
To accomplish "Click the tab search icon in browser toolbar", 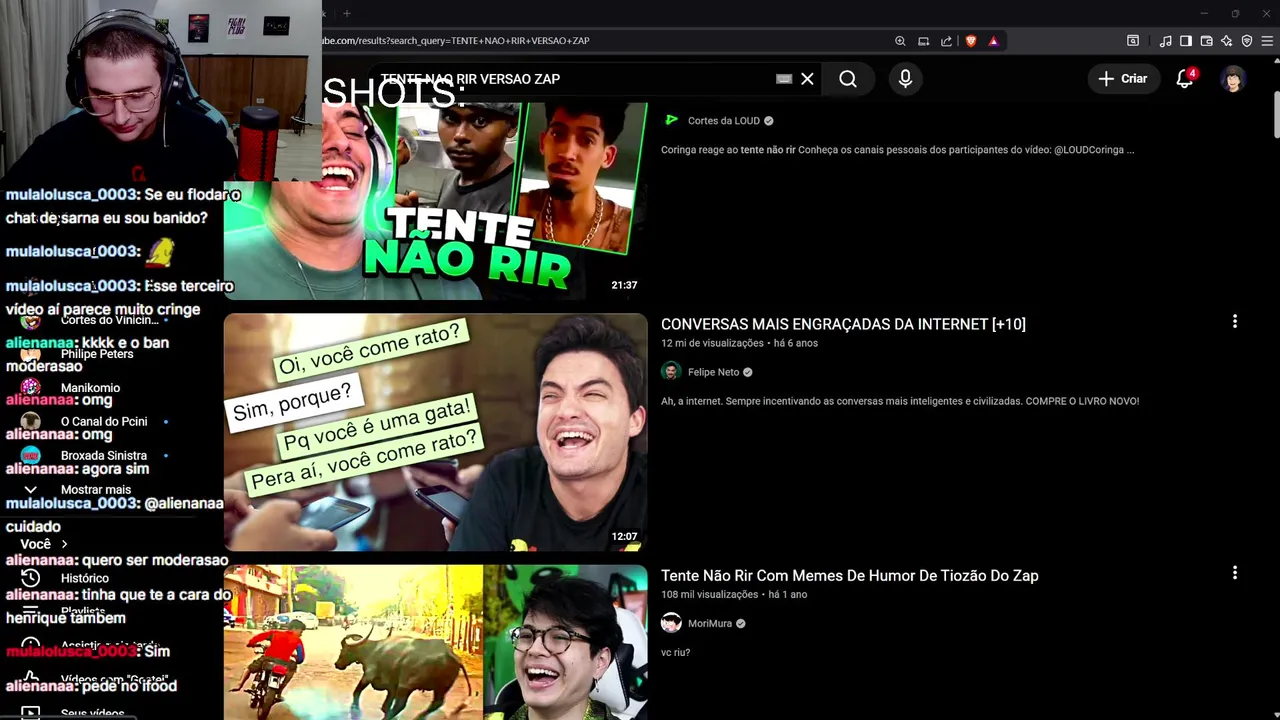I will [x=1133, y=41].
